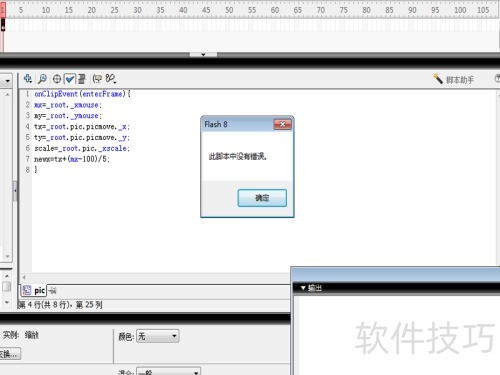Viewport: 500px width, 375px height.
Task: Click the toolbox scroll down arrow
Action: point(7,256)
